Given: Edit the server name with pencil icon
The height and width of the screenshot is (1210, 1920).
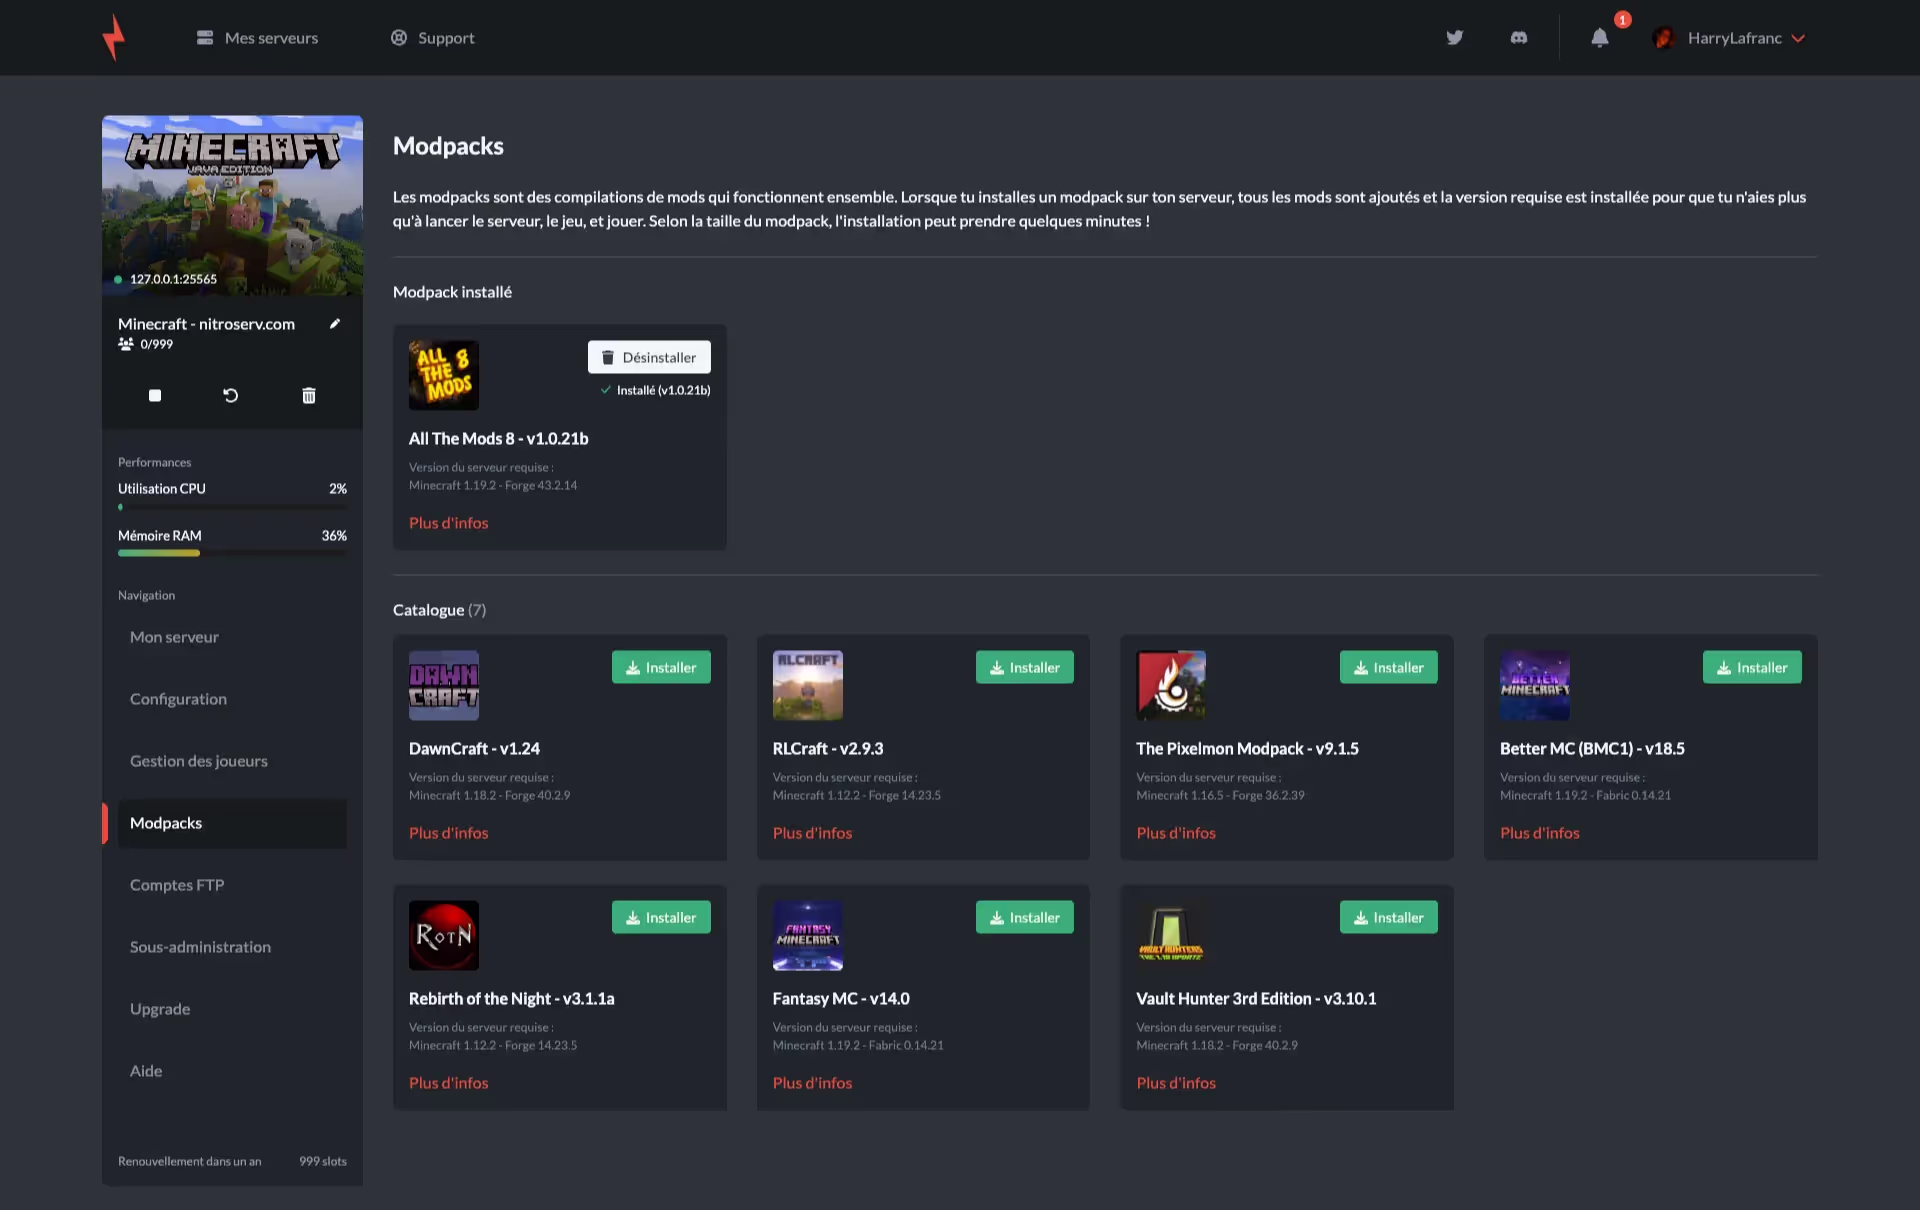Looking at the screenshot, I should point(335,323).
